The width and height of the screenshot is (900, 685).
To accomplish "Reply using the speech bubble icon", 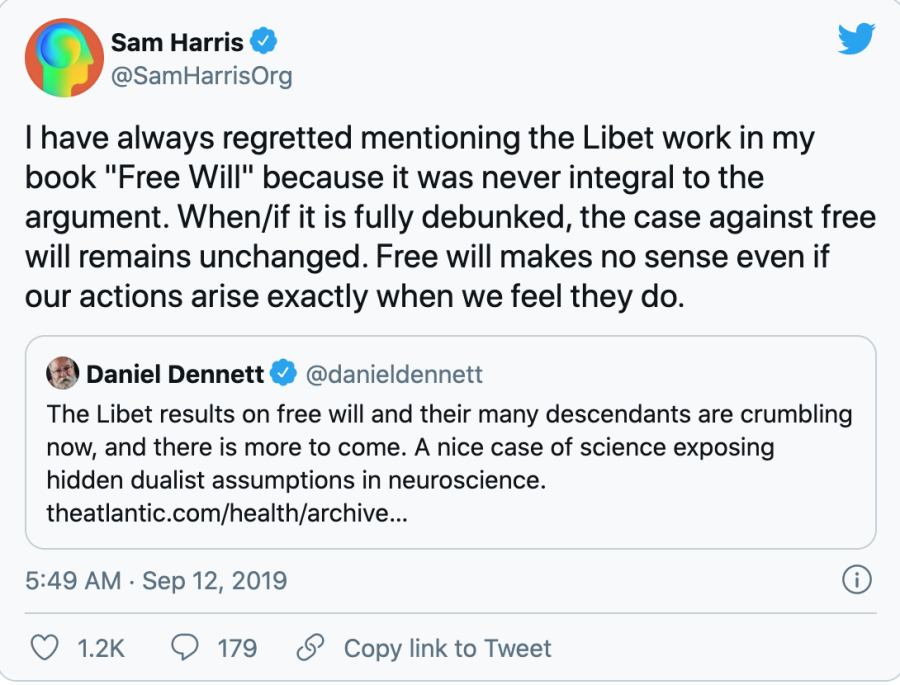I will coord(185,648).
